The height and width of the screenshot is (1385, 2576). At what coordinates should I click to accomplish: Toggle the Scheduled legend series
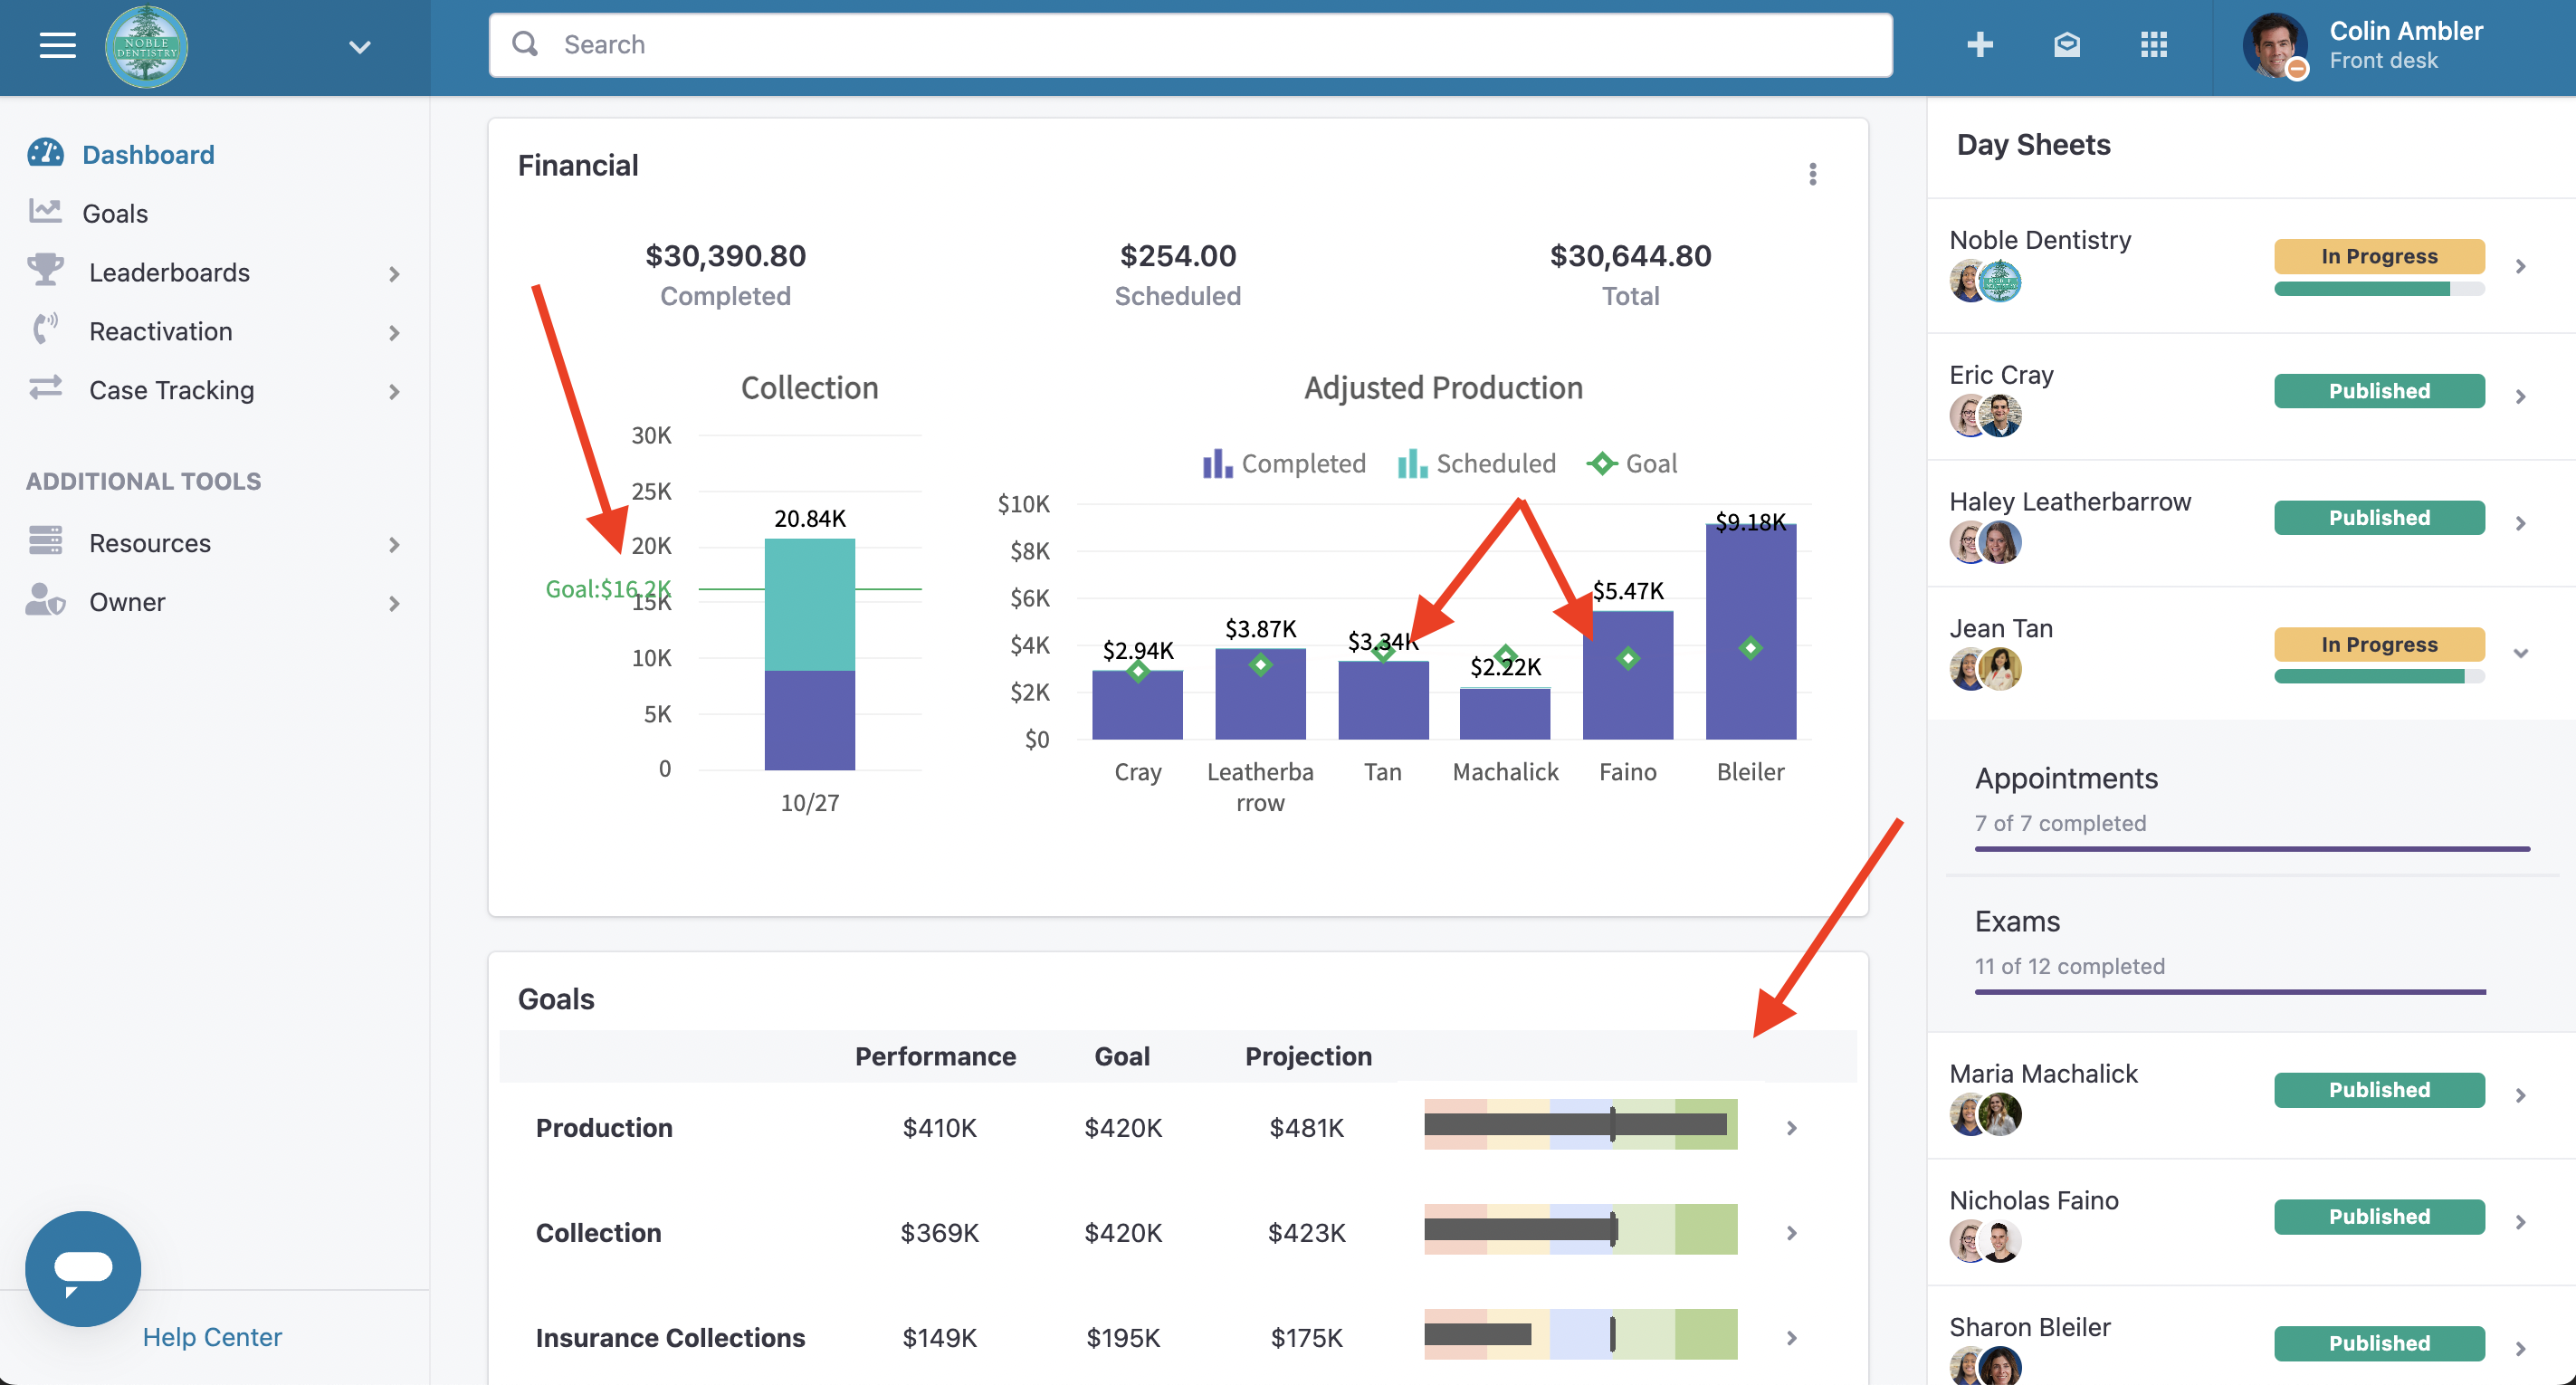tap(1477, 463)
